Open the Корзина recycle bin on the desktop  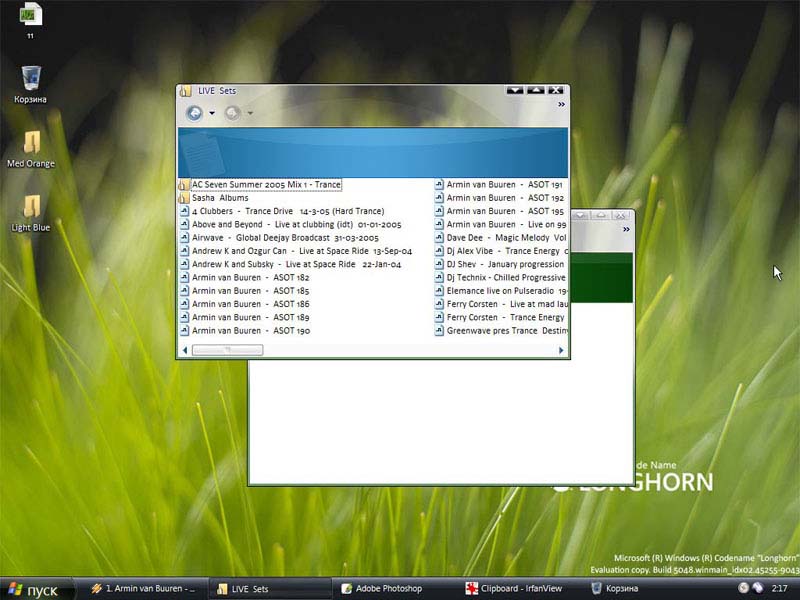pos(29,80)
